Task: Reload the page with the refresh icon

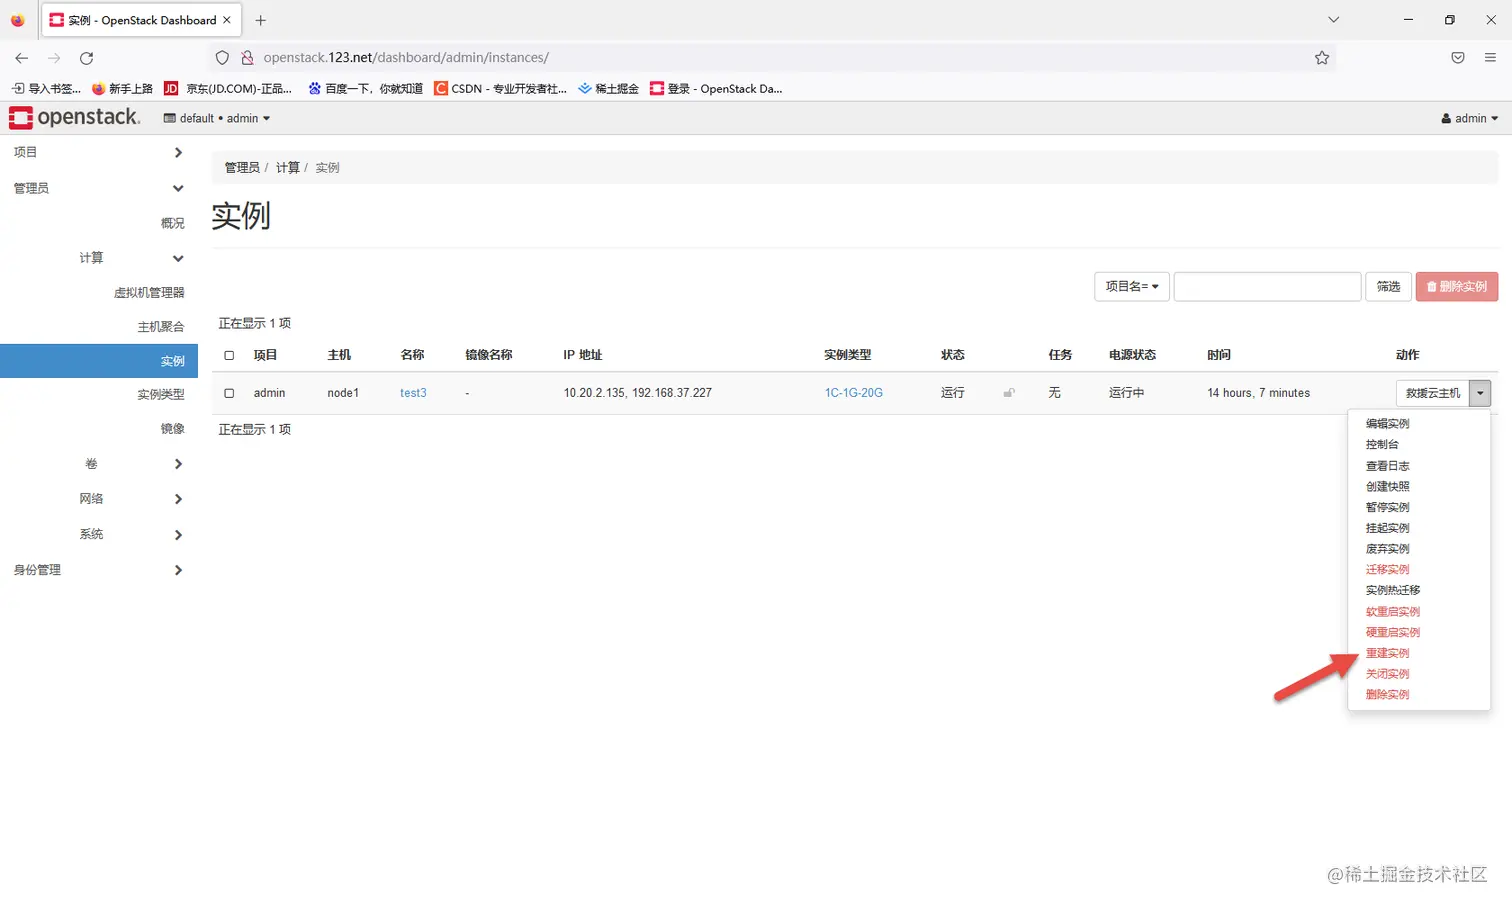Action: (86, 57)
